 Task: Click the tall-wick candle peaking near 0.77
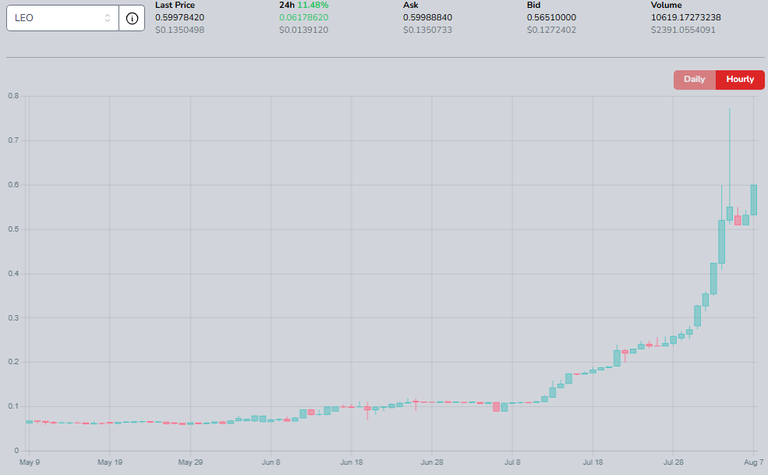729,214
